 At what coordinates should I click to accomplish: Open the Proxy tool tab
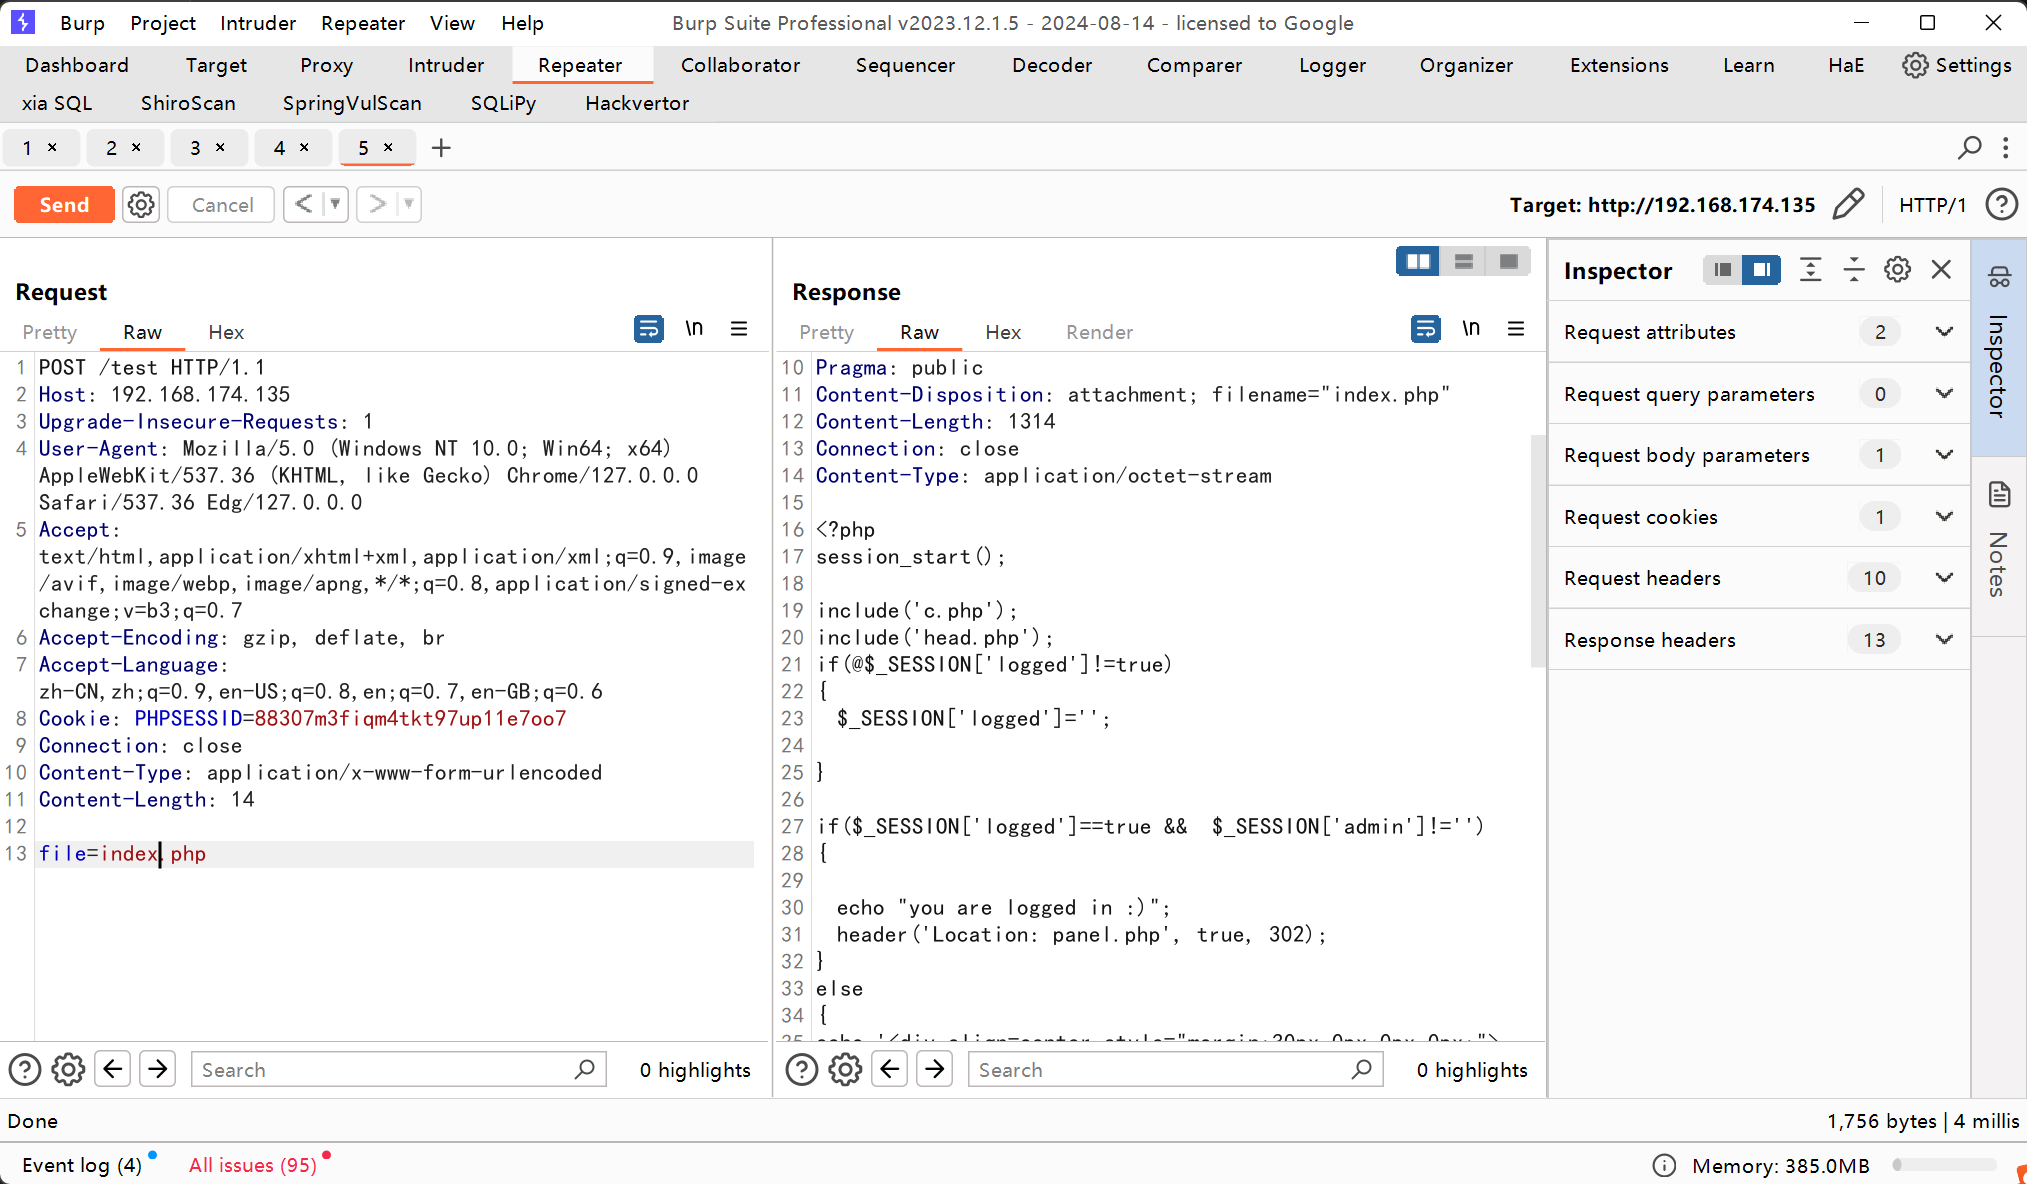pos(326,65)
